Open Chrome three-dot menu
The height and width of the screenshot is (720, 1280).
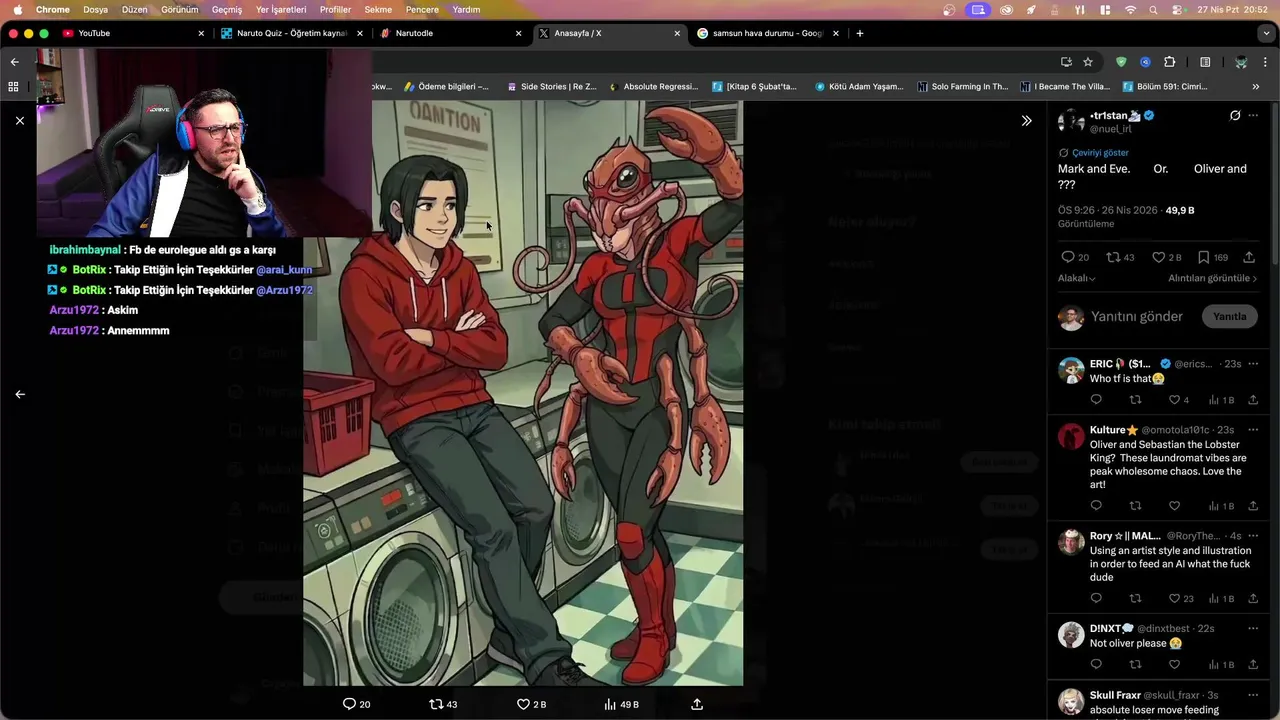click(1266, 62)
